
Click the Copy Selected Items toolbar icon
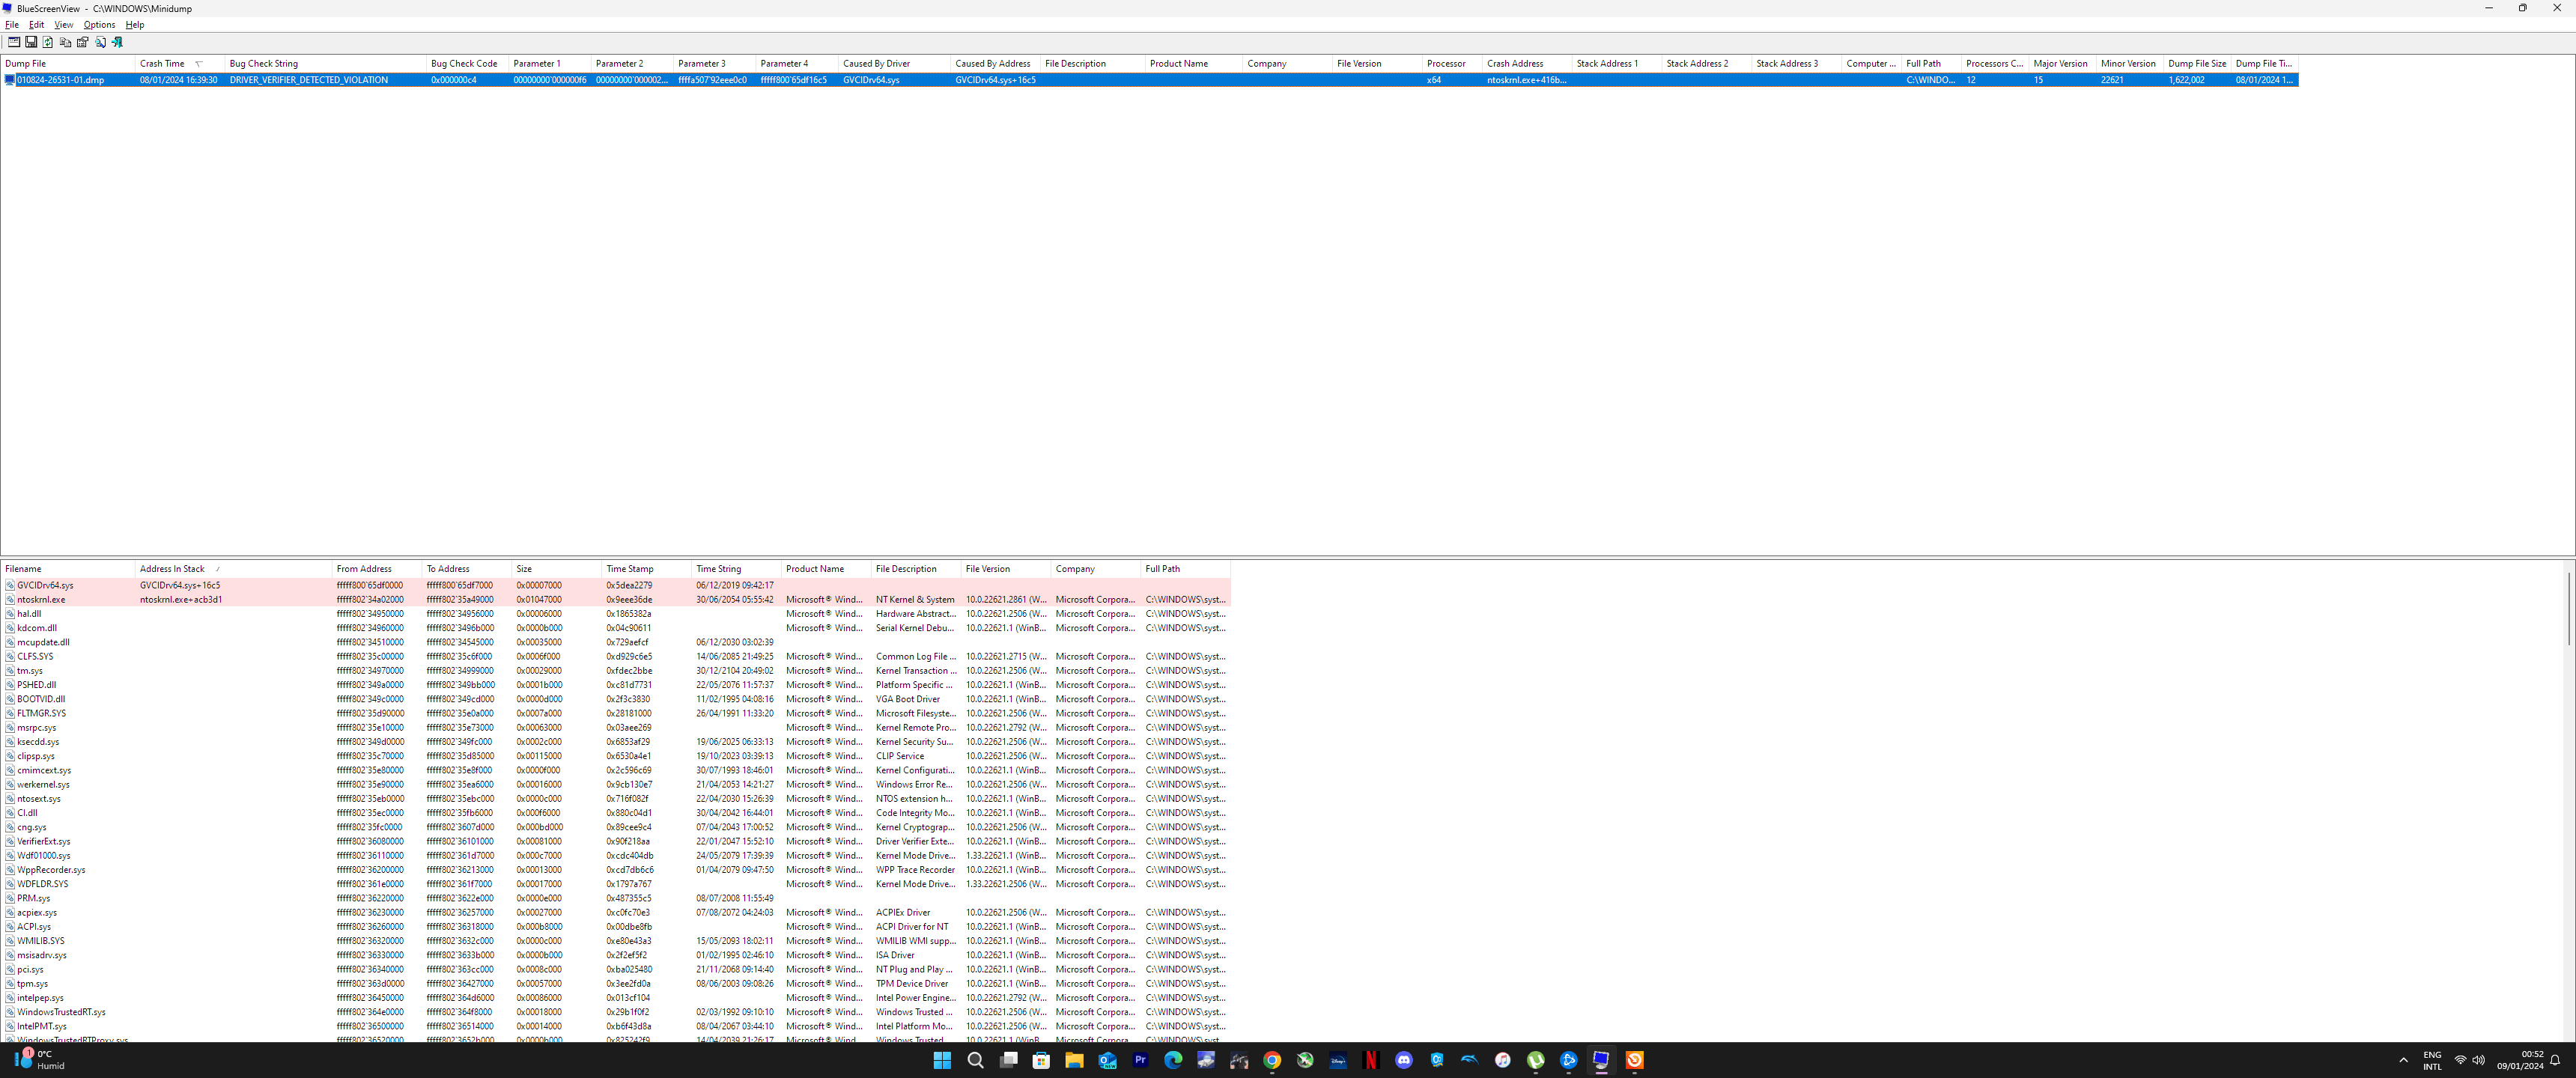[65, 42]
